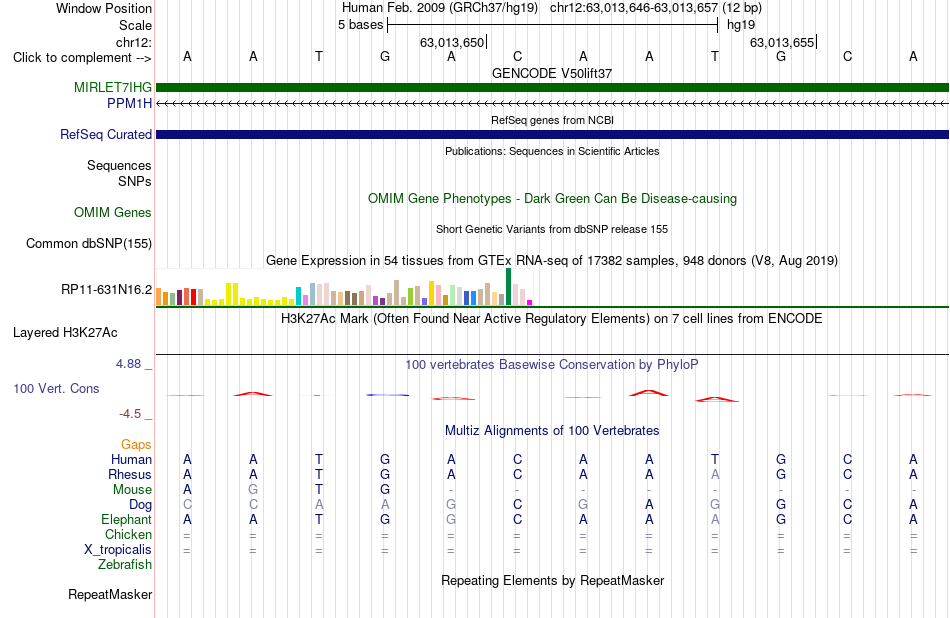The image size is (950, 618).
Task: Click the Sequences track label
Action: (119, 166)
